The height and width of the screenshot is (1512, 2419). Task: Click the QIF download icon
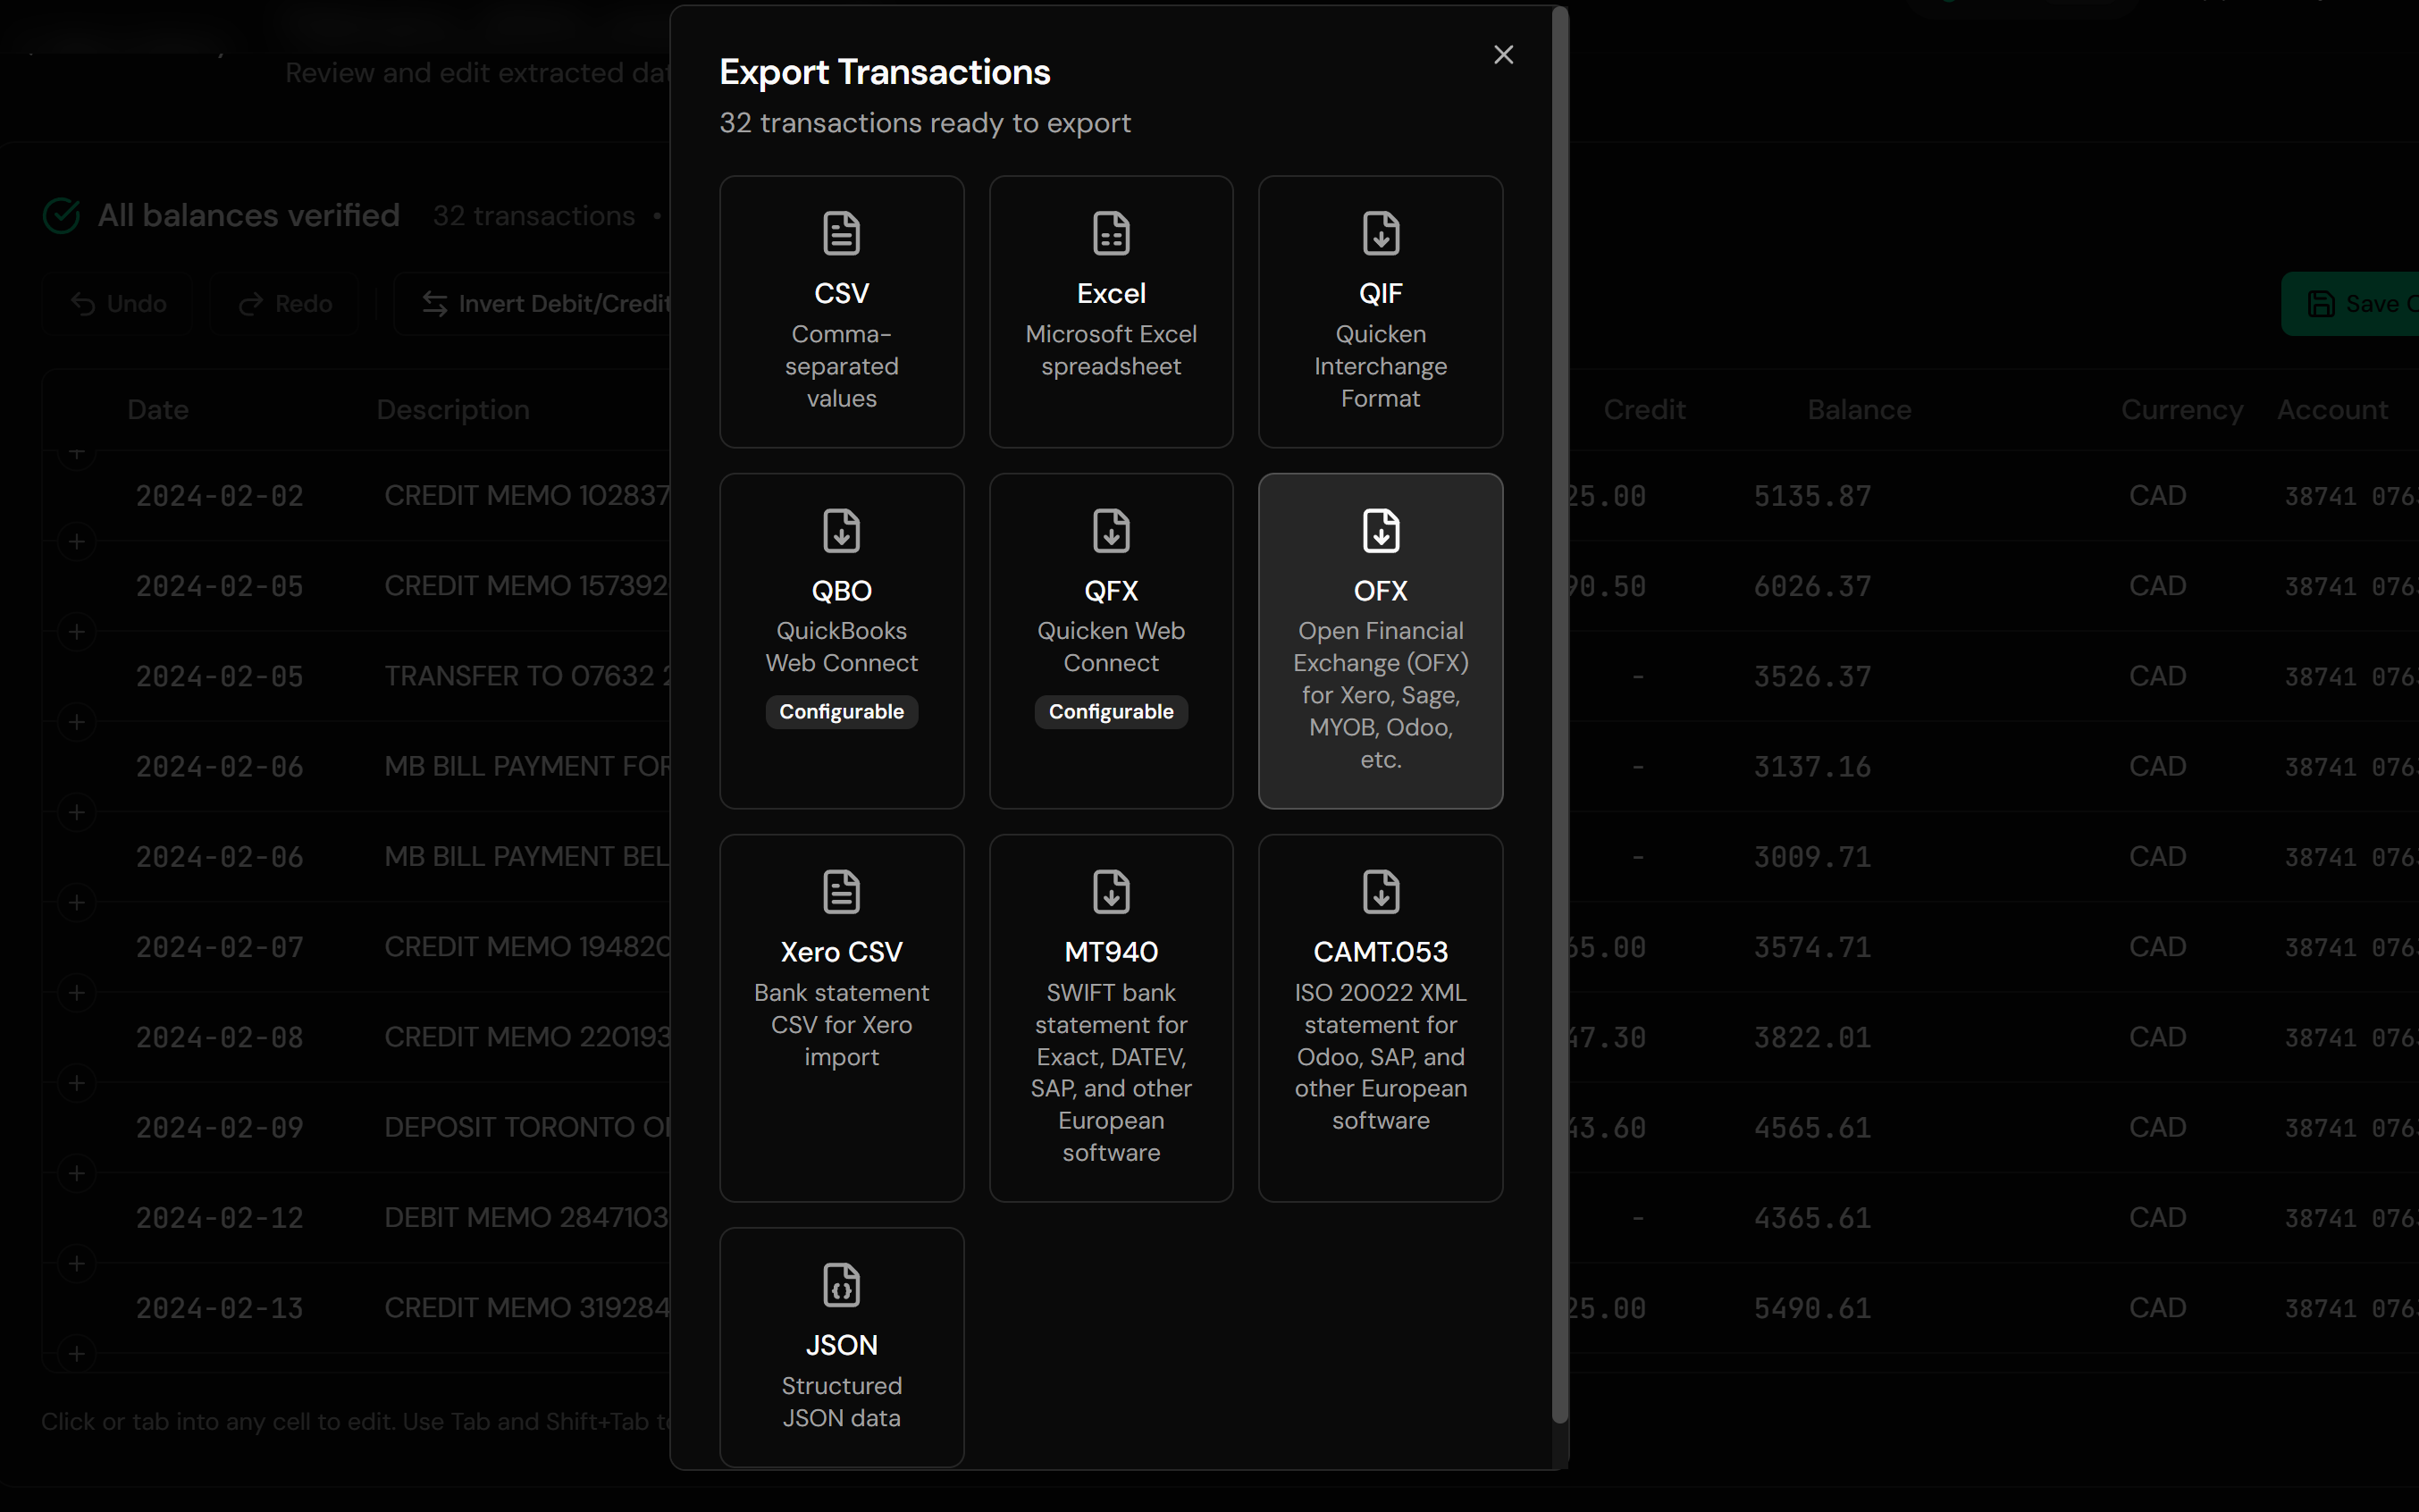(x=1380, y=233)
